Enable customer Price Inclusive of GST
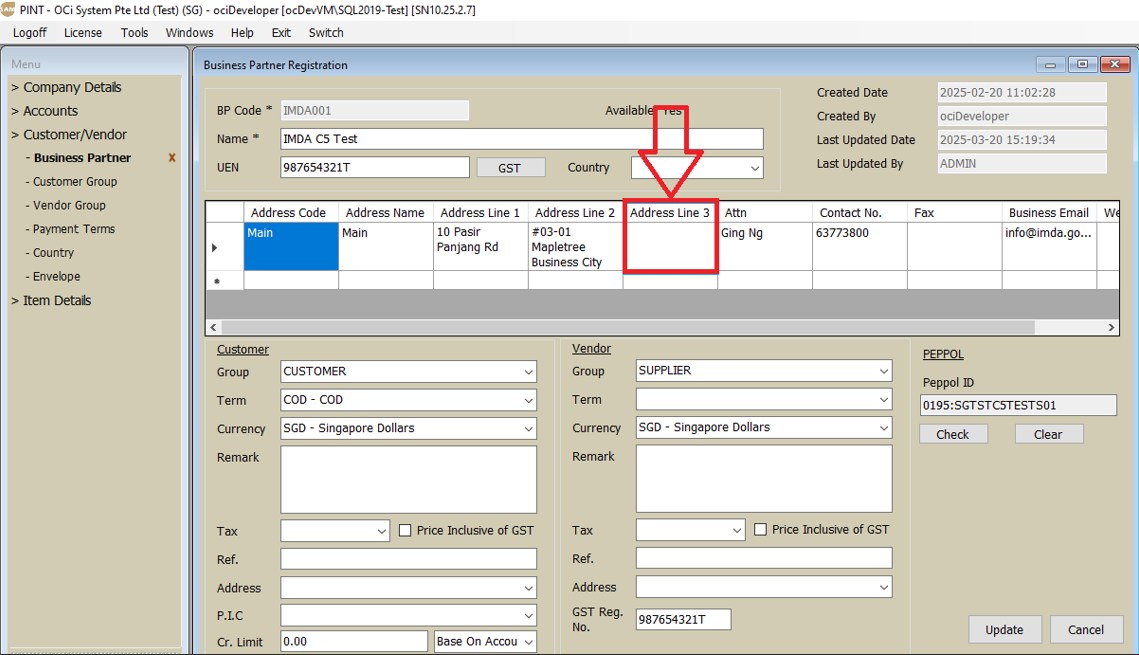The image size is (1139, 655). tap(405, 531)
